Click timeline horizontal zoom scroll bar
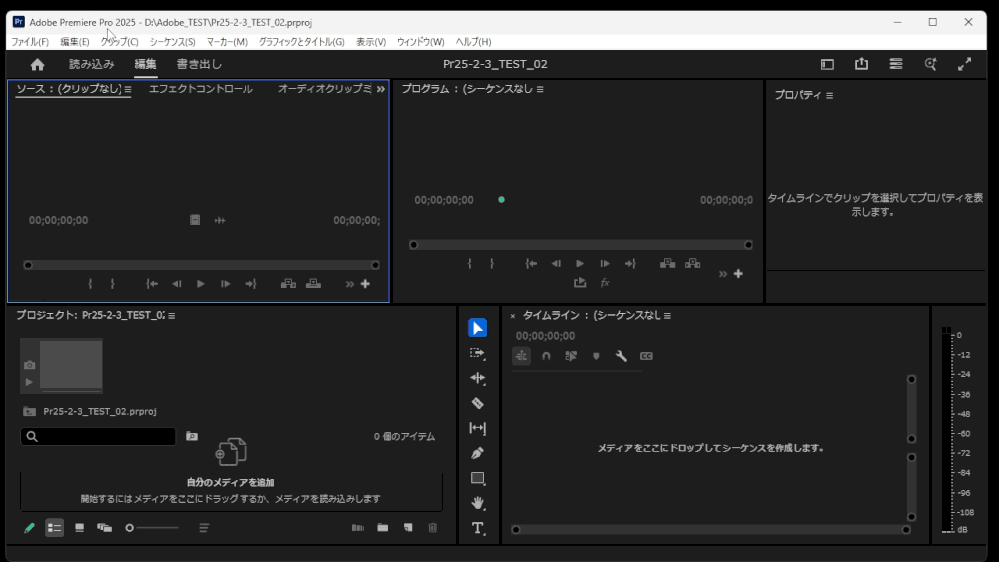999x562 pixels. pyautogui.click(x=710, y=530)
